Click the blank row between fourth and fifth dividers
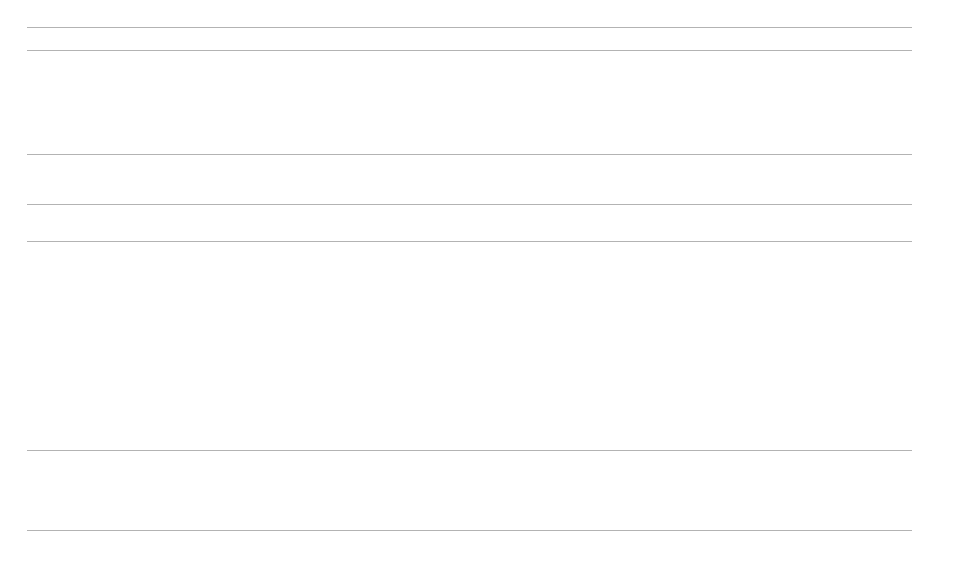Image resolution: width=954 pixels, height=573 pixels. [469, 223]
